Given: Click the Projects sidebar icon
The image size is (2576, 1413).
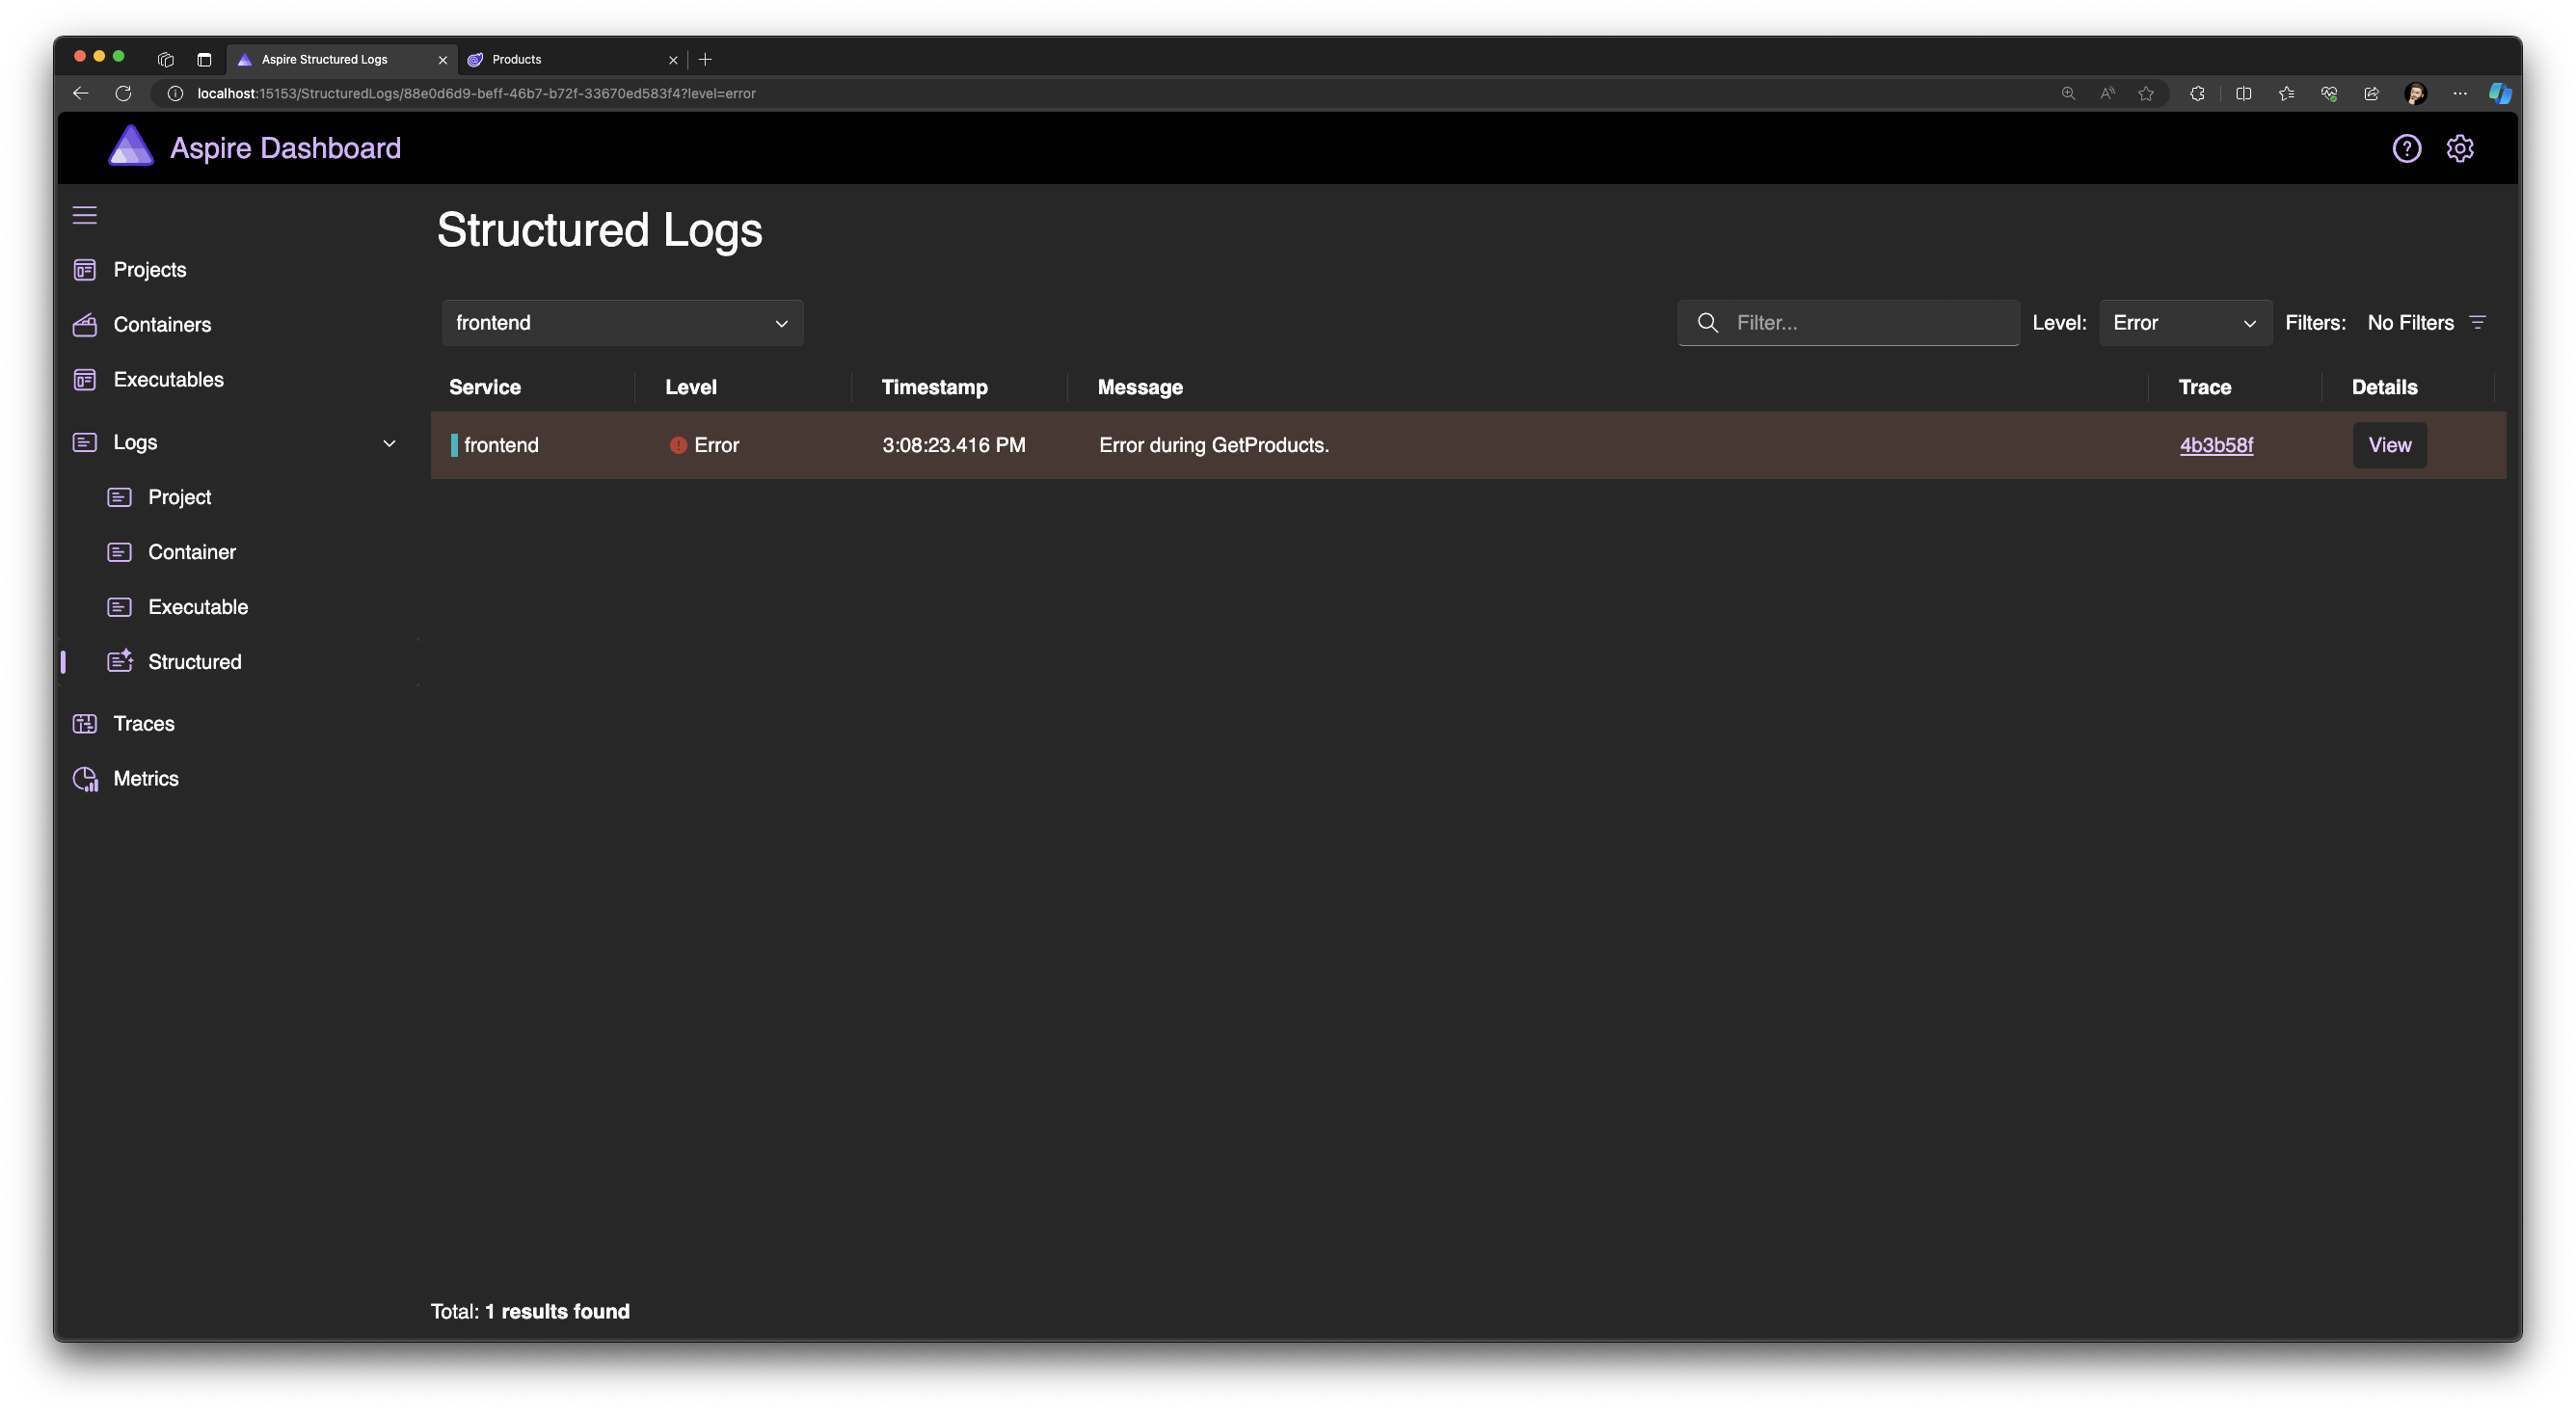Looking at the screenshot, I should pos(85,270).
